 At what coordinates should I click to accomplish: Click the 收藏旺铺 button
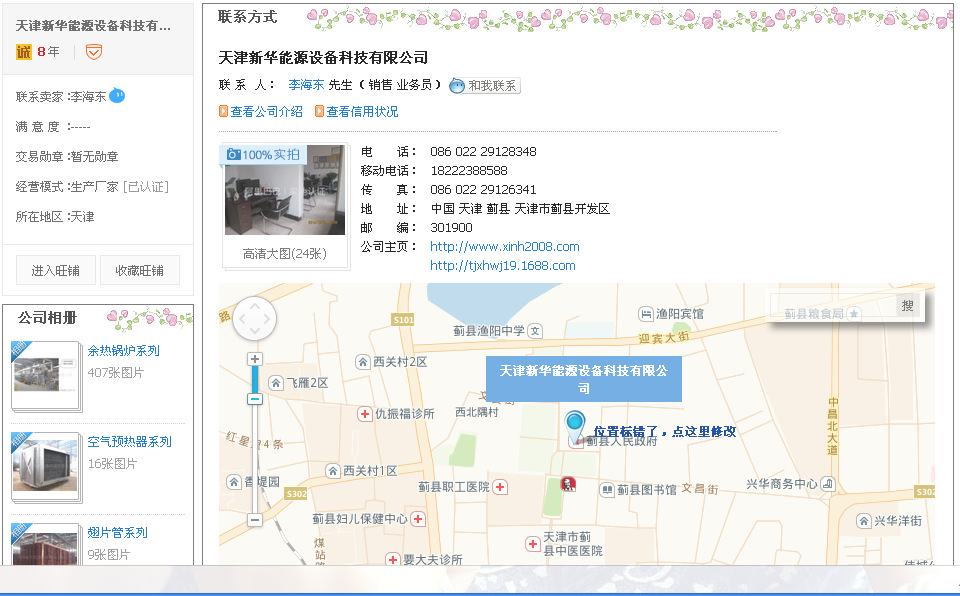tap(140, 270)
